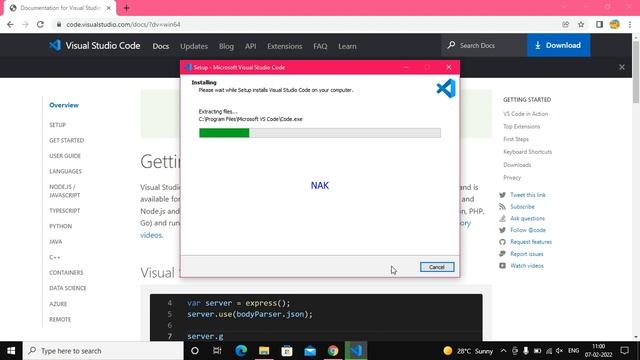The width and height of the screenshot is (640, 360).
Task: Open the REMOTE docs section
Action: click(x=60, y=320)
